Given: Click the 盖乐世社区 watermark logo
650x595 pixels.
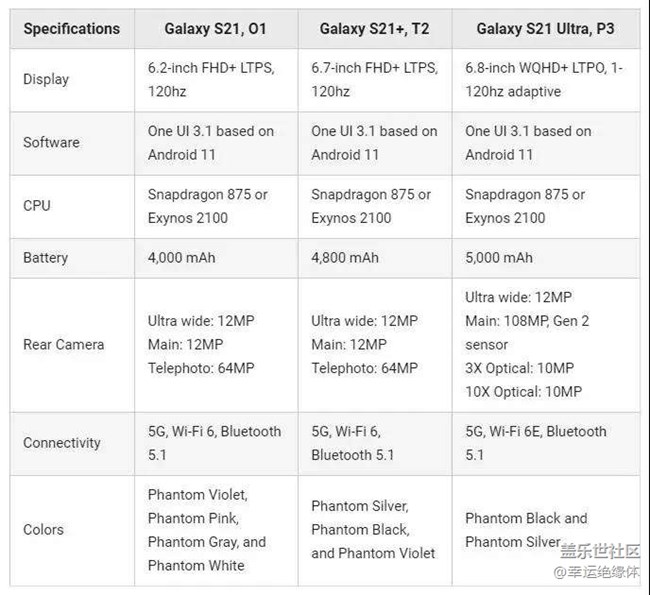Looking at the screenshot, I should [598, 551].
